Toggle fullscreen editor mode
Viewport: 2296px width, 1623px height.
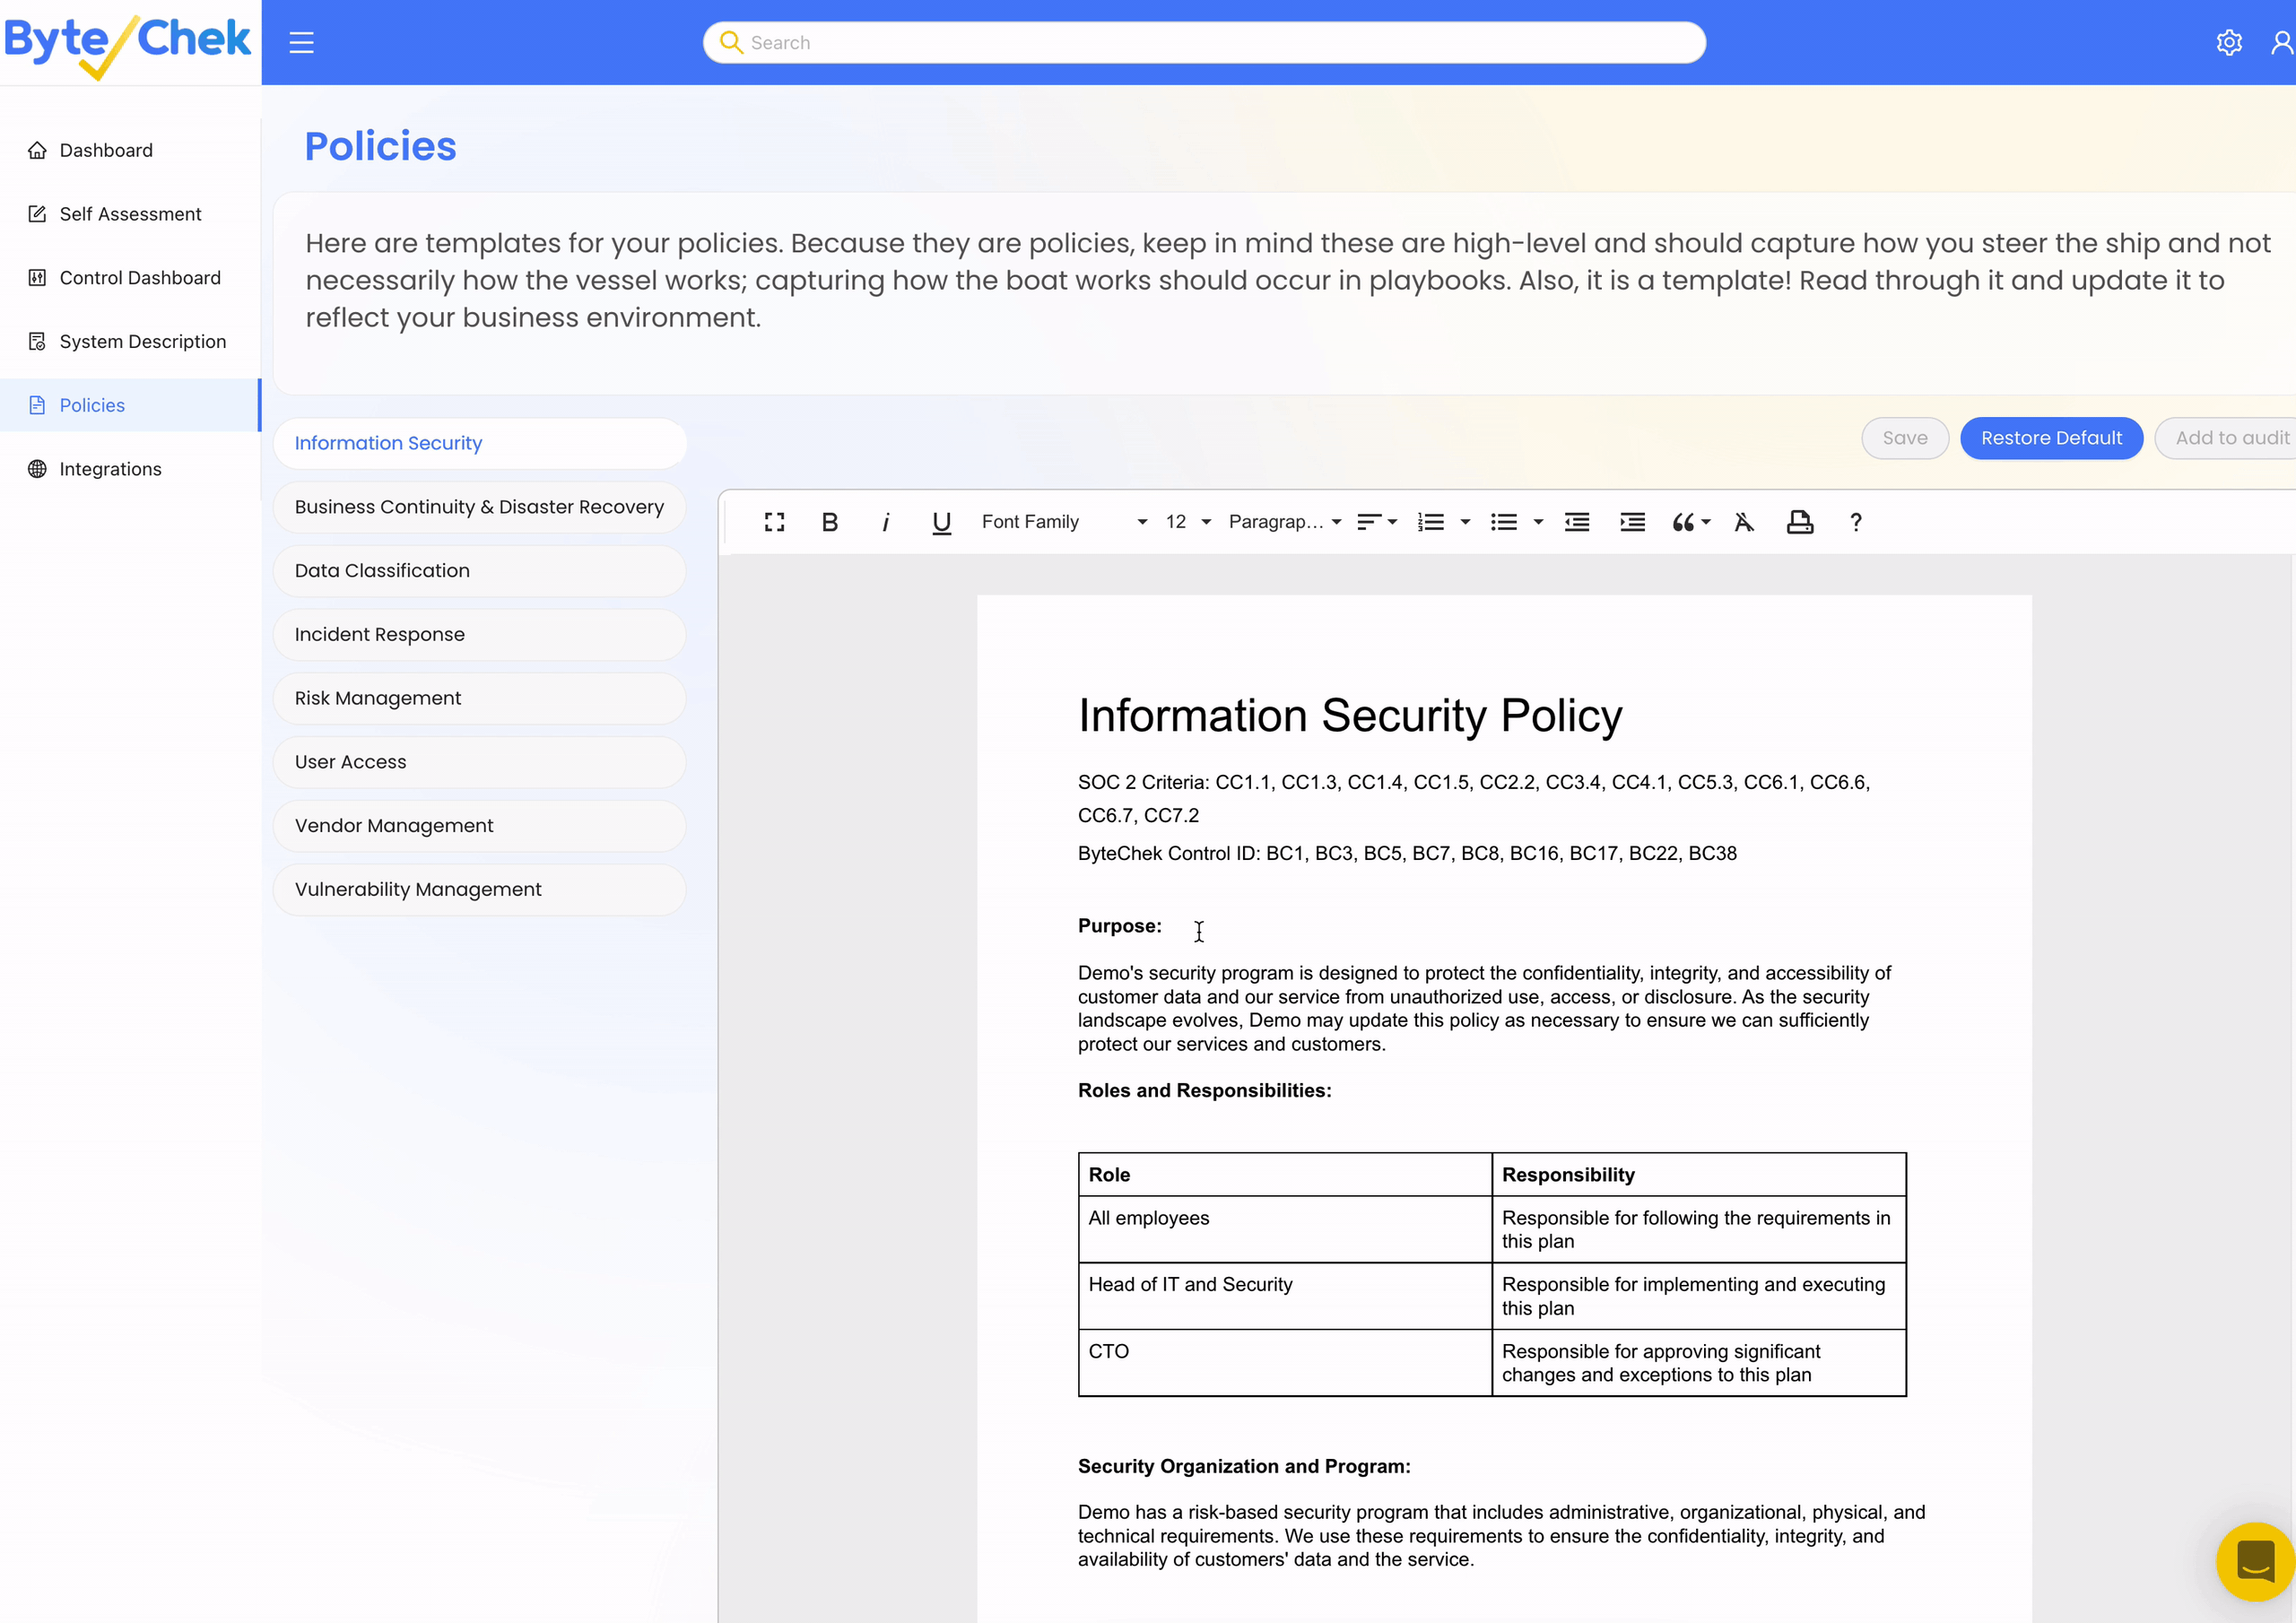[x=774, y=522]
